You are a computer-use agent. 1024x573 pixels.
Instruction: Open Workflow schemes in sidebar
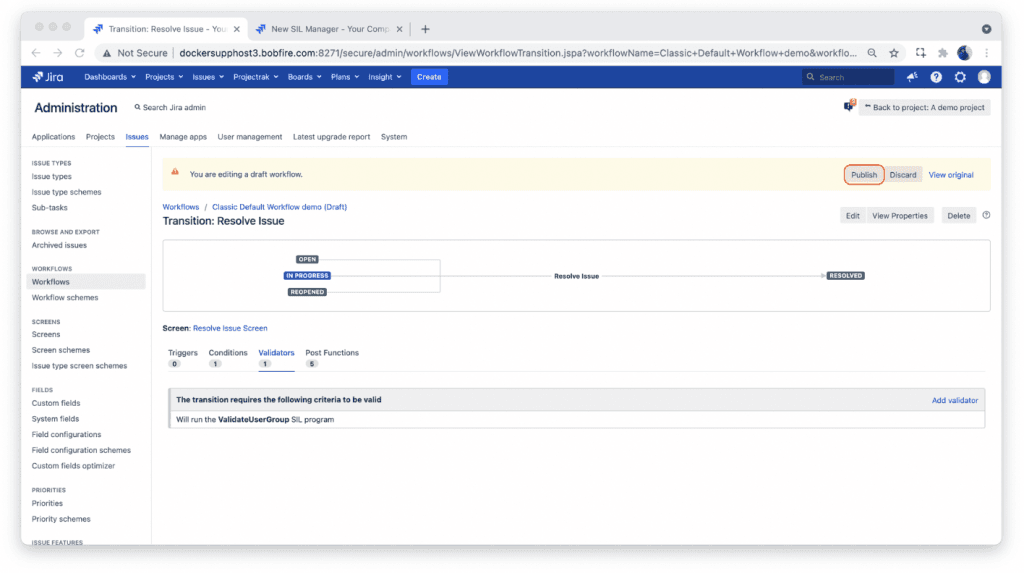pos(65,297)
